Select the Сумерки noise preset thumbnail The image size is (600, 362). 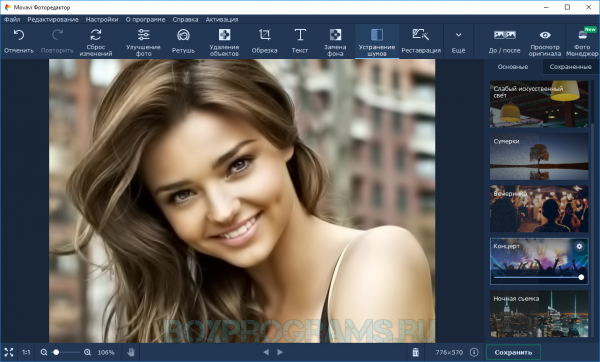(x=539, y=157)
